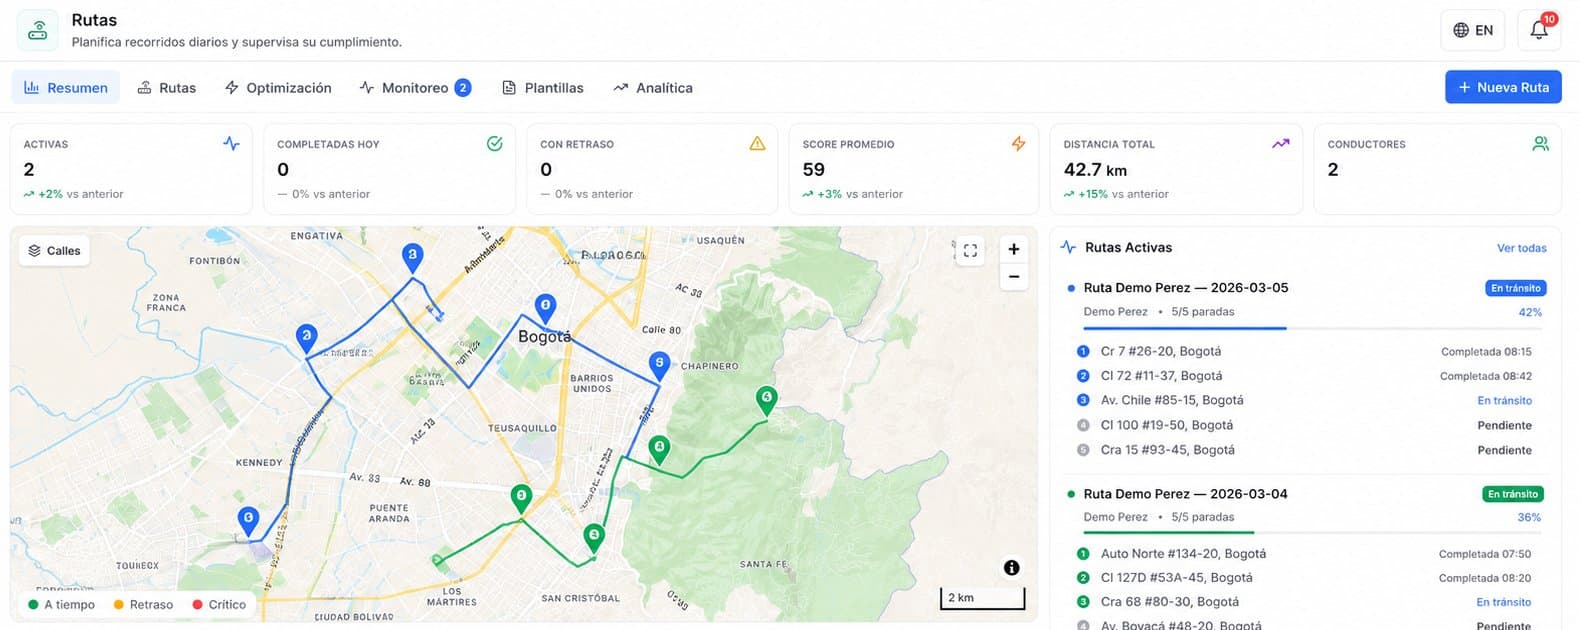Click the Distancia Total trend icon

1280,144
